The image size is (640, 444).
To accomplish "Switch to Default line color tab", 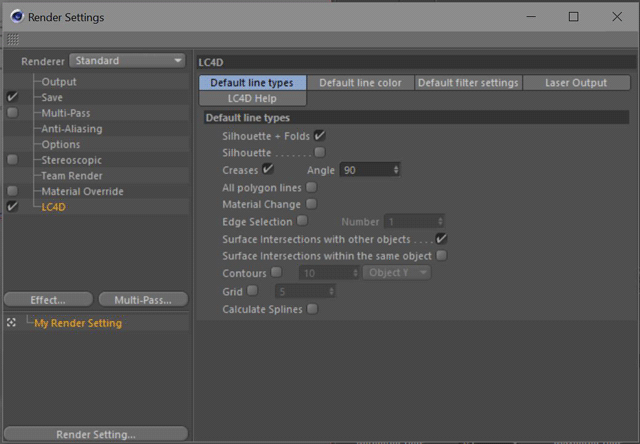I will pyautogui.click(x=360, y=82).
